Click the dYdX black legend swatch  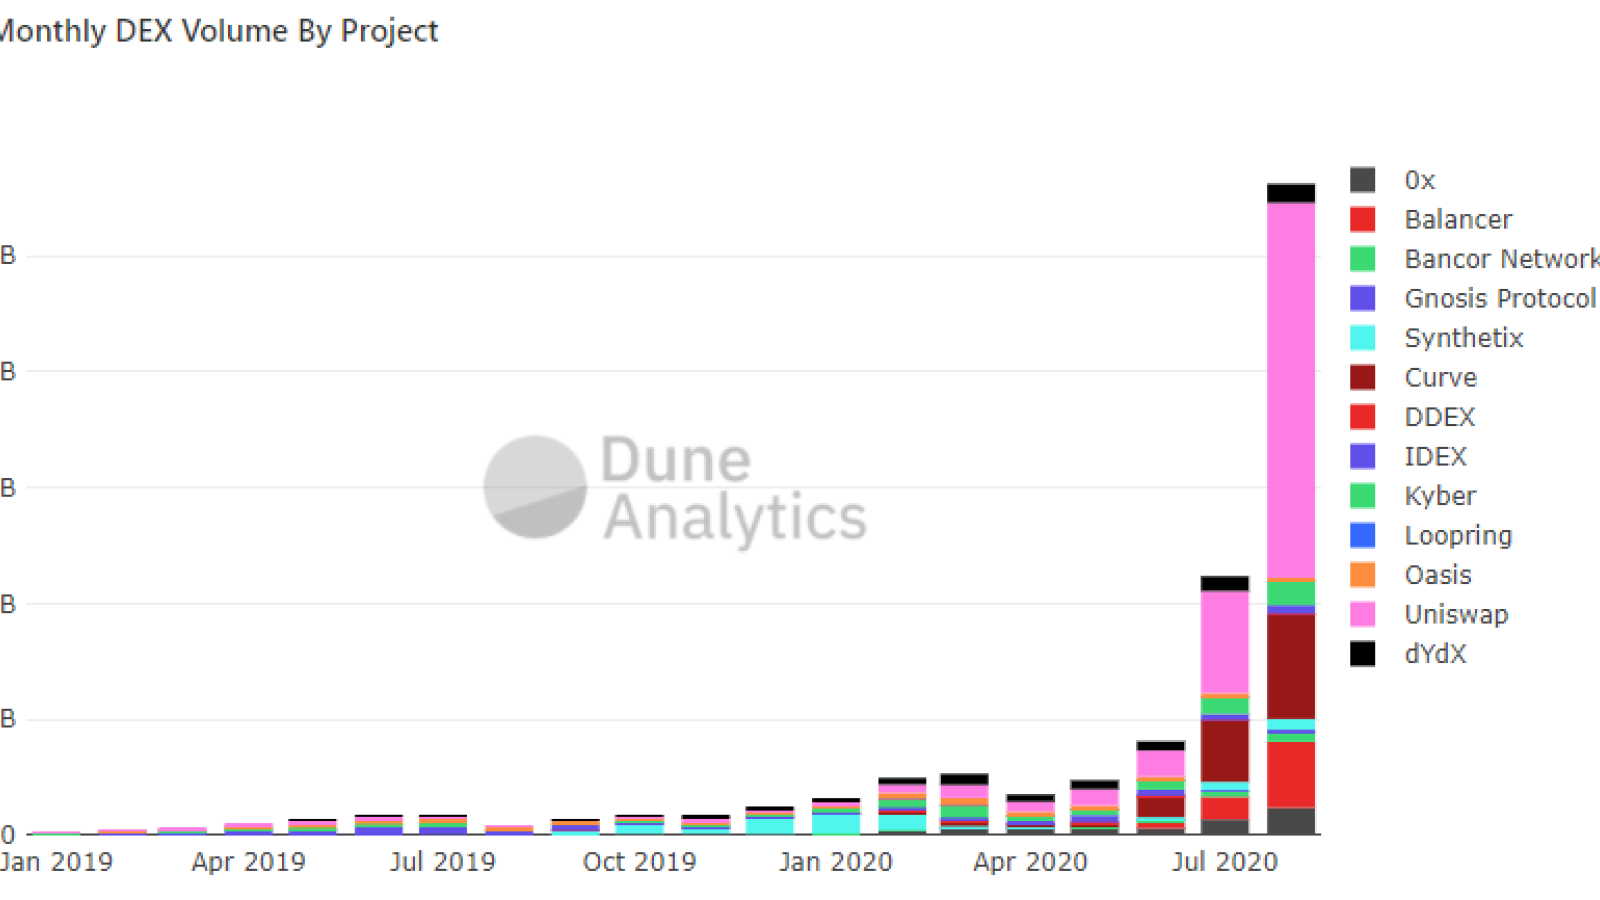(x=1362, y=654)
